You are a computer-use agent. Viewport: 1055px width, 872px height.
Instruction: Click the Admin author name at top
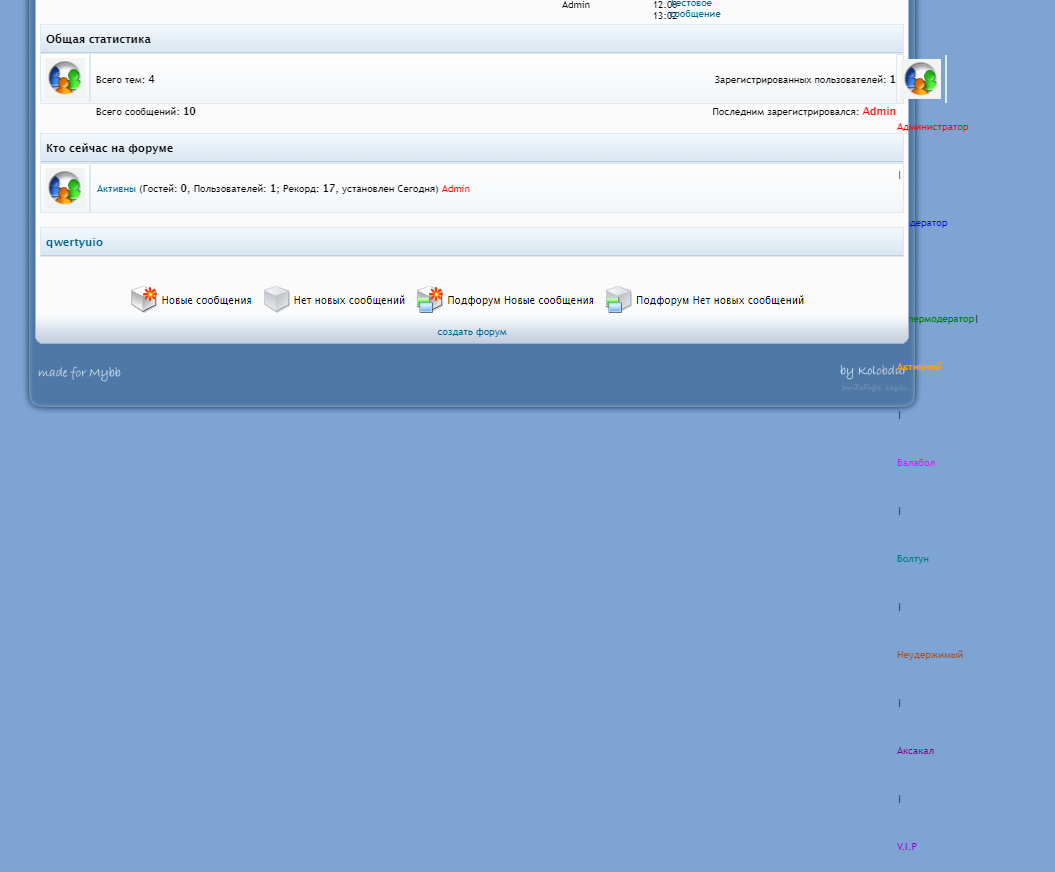576,5
